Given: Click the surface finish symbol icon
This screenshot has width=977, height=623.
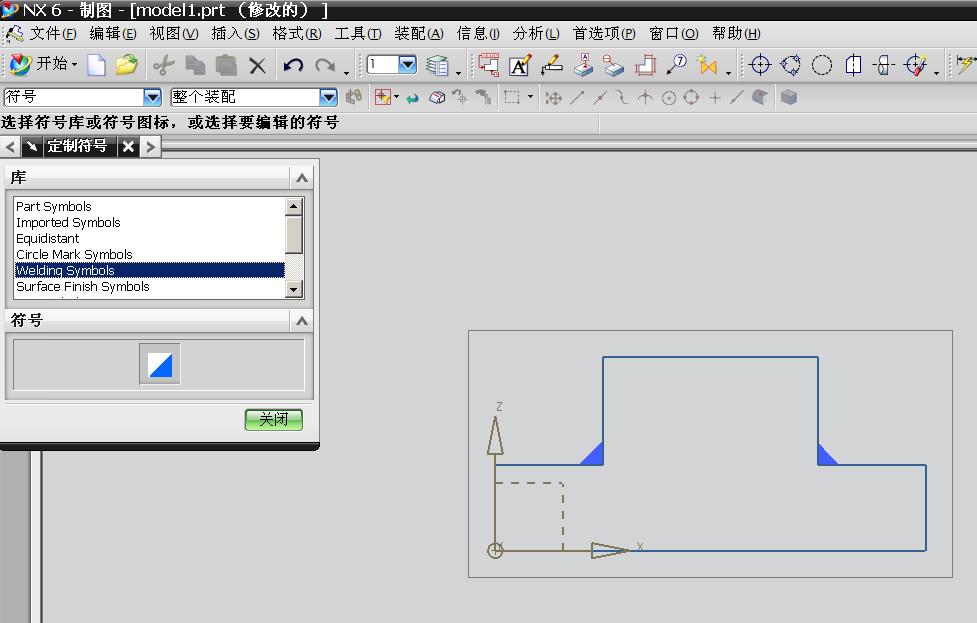Looking at the screenshot, I should (x=646, y=65).
